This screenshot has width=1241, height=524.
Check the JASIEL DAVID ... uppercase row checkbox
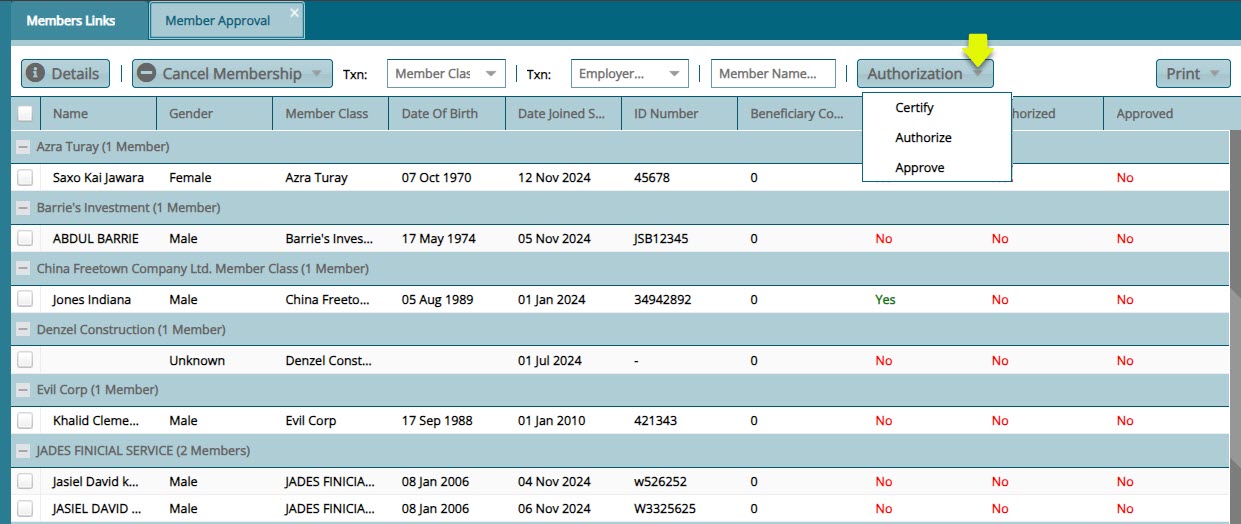[x=25, y=508]
